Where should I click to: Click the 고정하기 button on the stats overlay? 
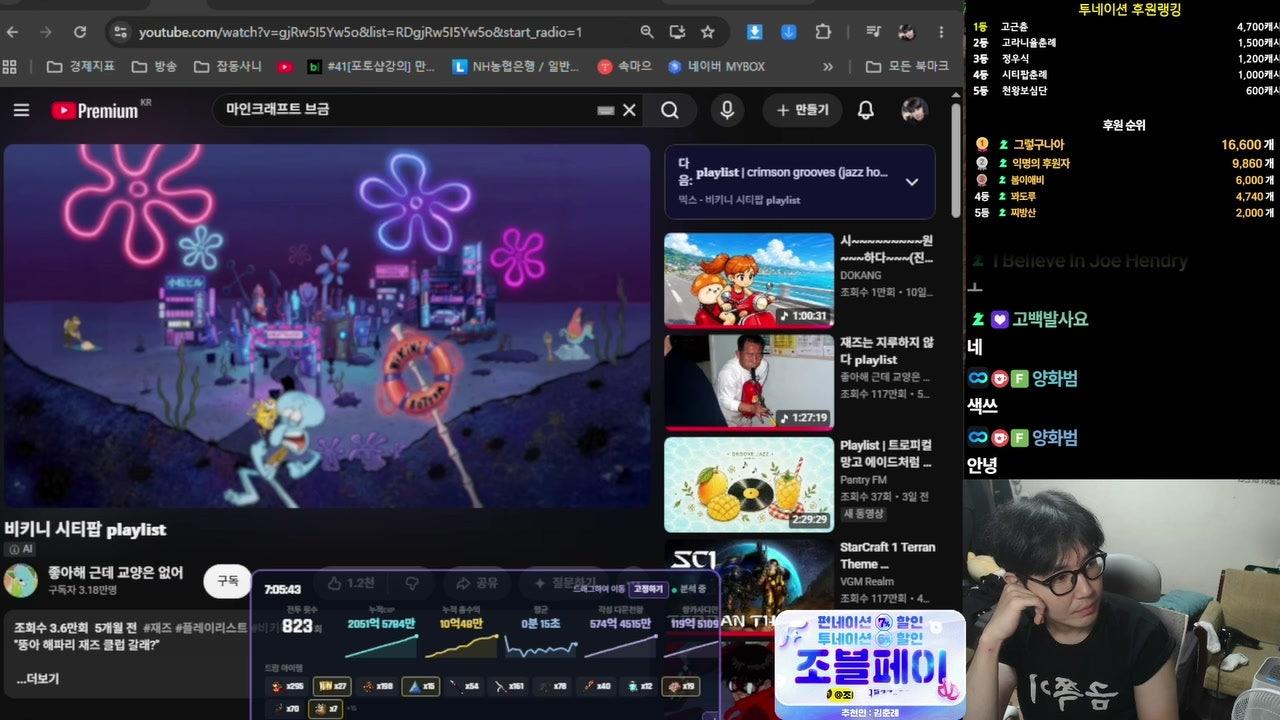tap(648, 589)
